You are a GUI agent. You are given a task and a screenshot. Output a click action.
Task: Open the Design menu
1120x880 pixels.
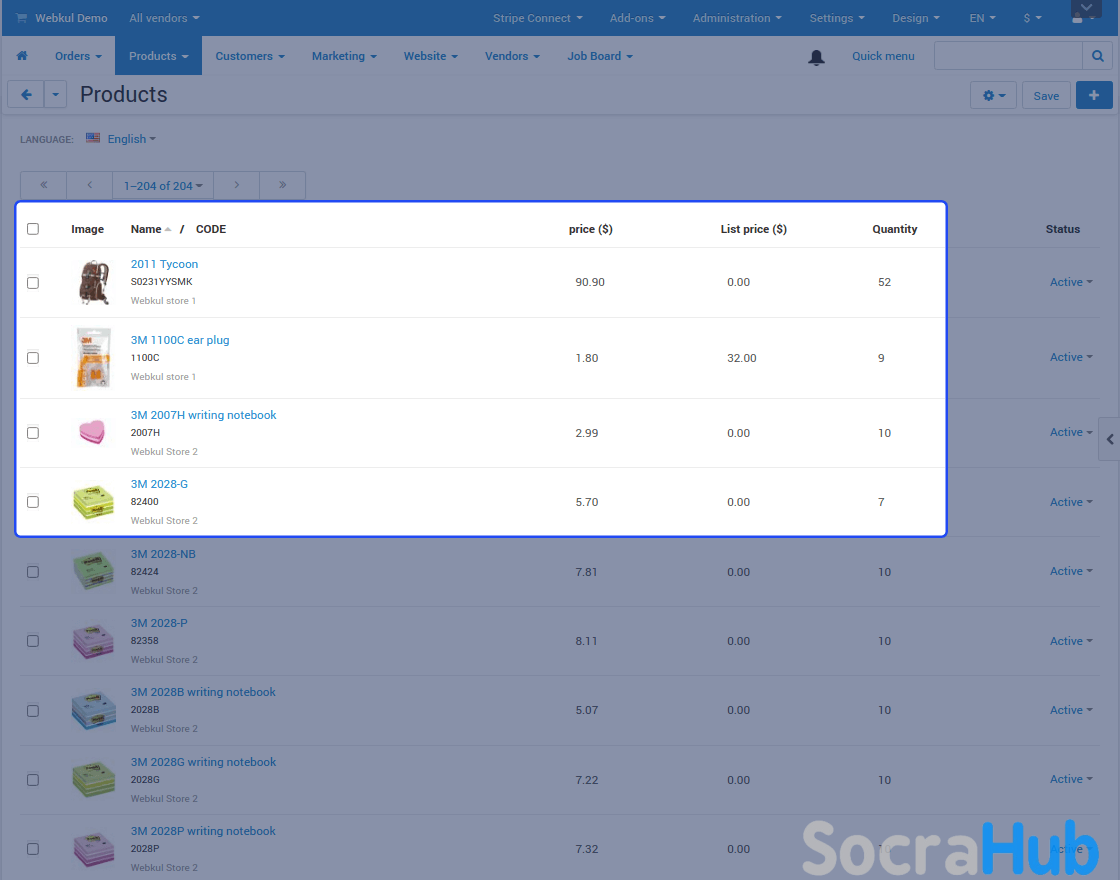click(x=916, y=18)
